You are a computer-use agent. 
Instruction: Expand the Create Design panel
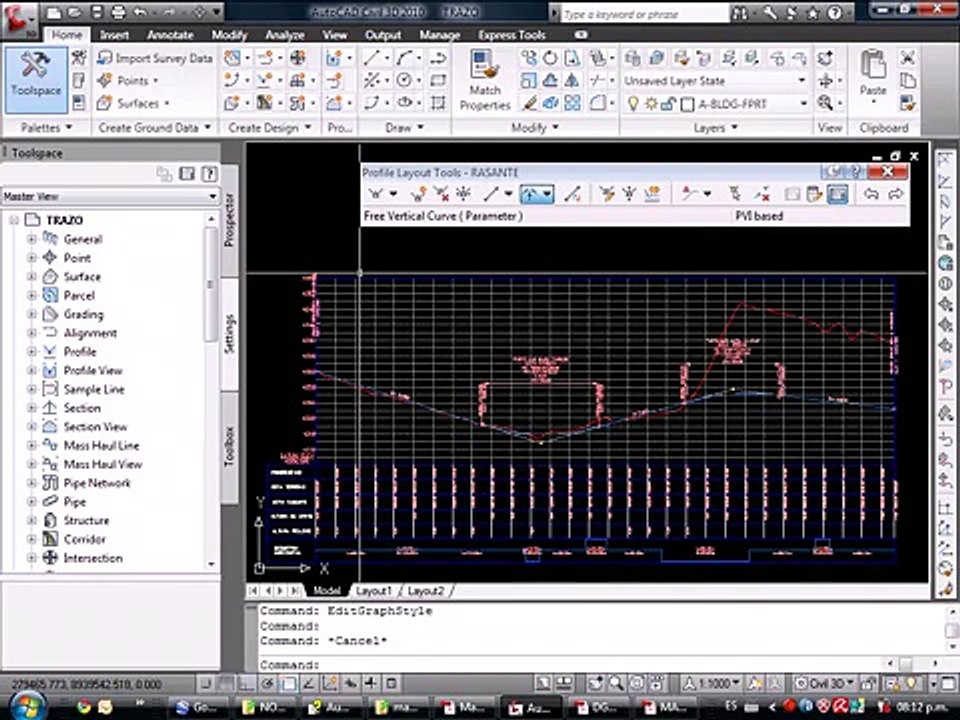(269, 128)
